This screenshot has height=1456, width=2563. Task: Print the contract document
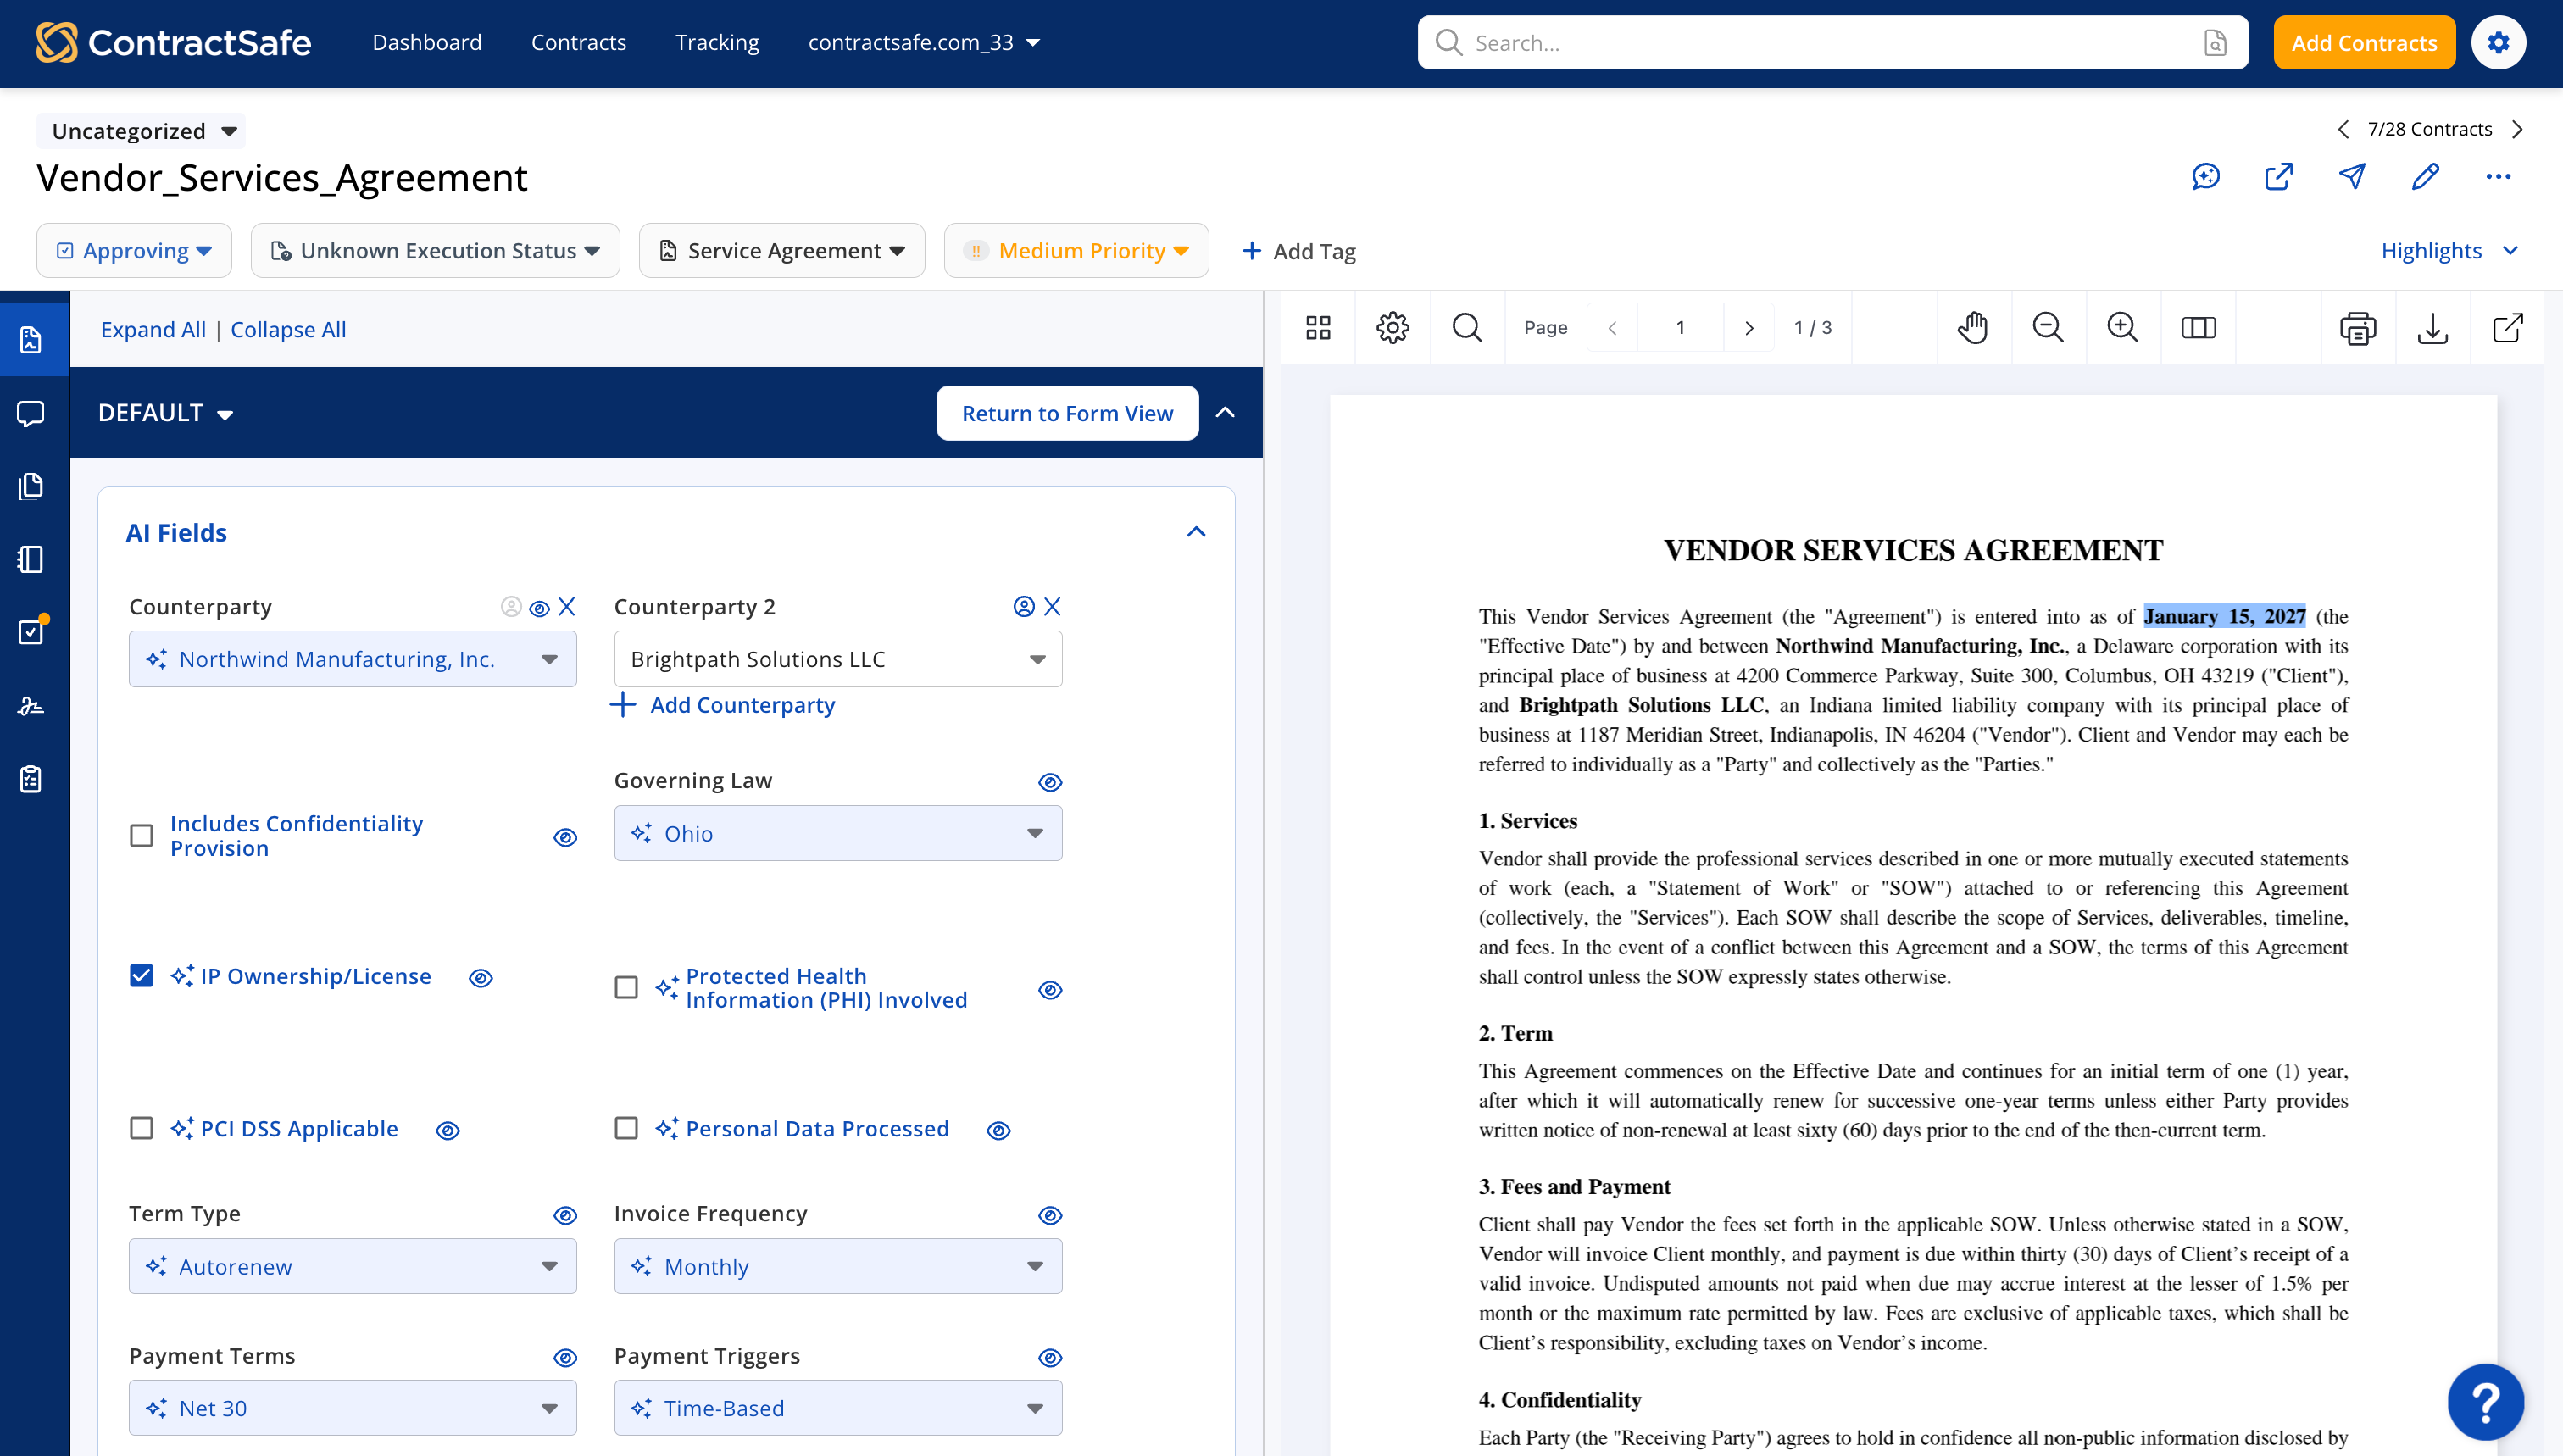[2357, 328]
